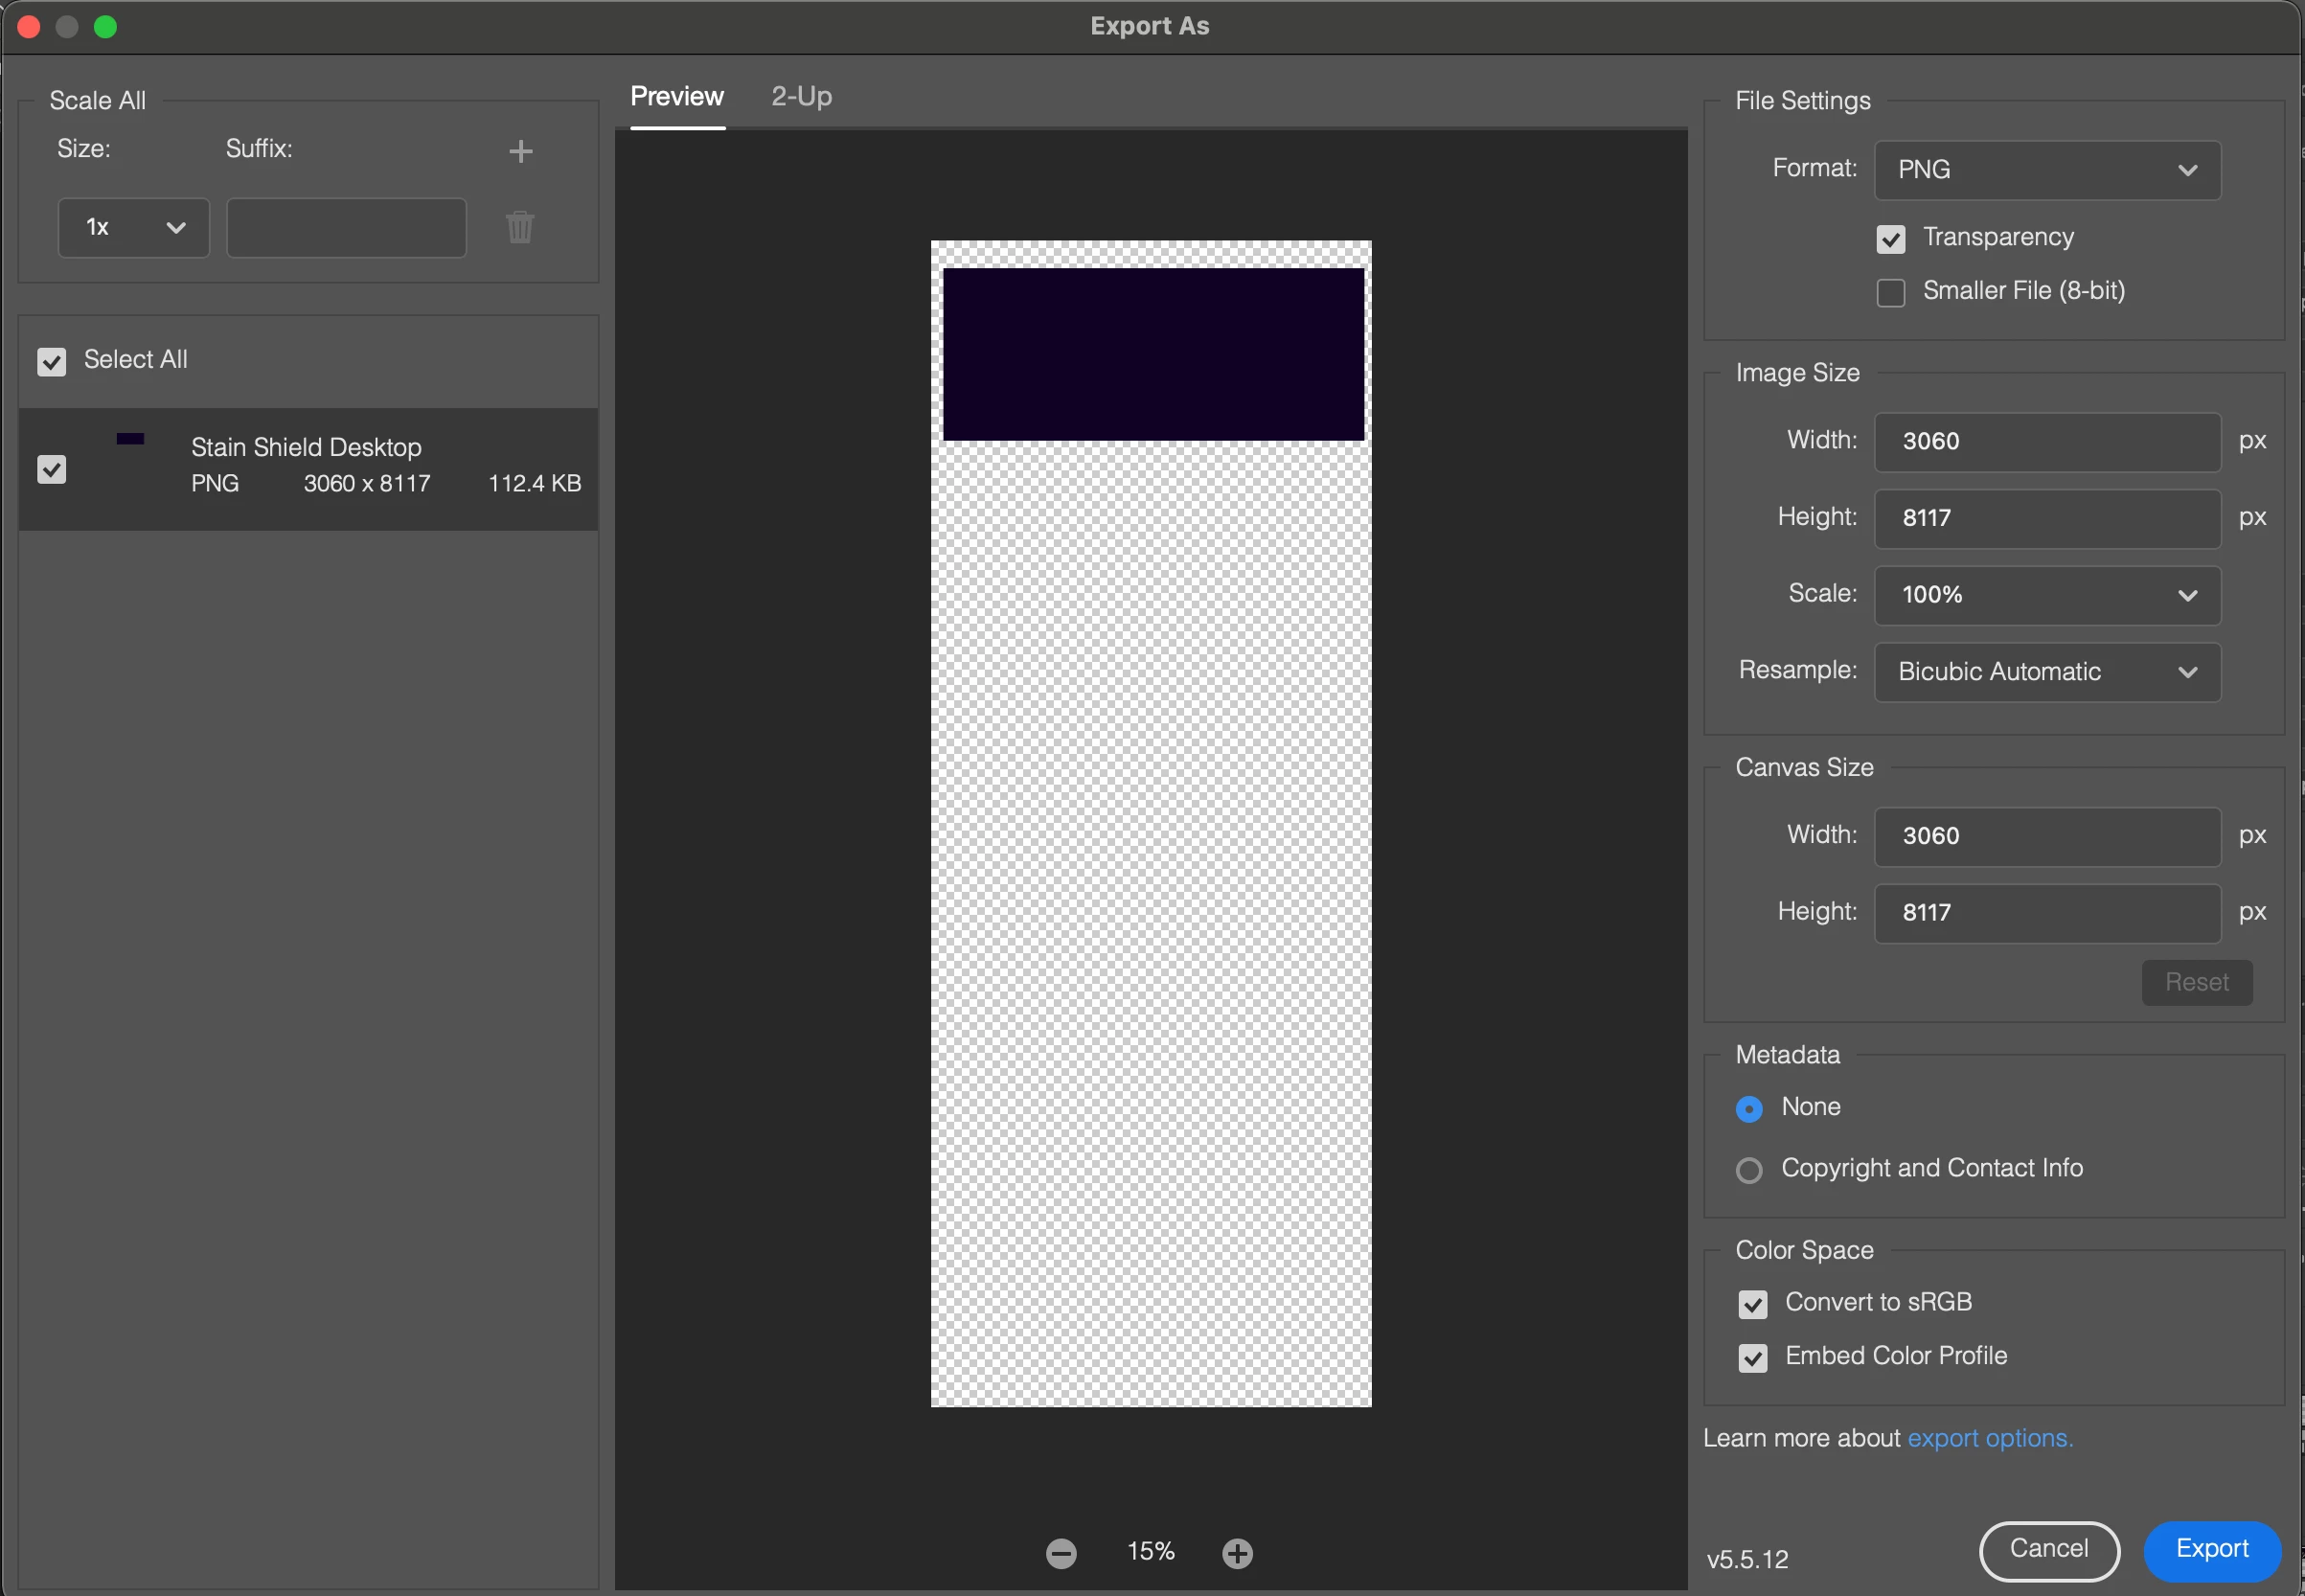The image size is (2305, 1596).
Task: Zoom in preview with plus icon
Action: [x=1237, y=1553]
